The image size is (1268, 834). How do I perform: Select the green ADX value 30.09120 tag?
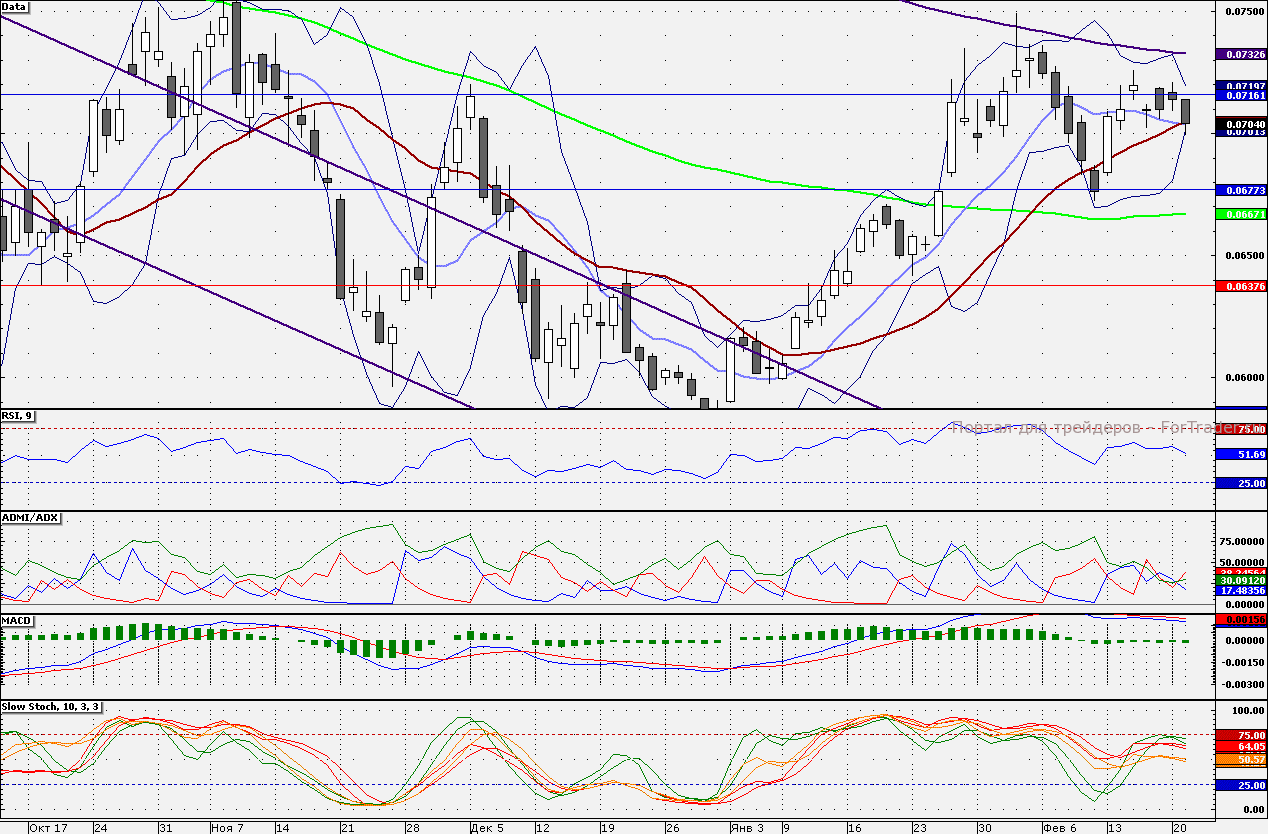(x=1241, y=580)
